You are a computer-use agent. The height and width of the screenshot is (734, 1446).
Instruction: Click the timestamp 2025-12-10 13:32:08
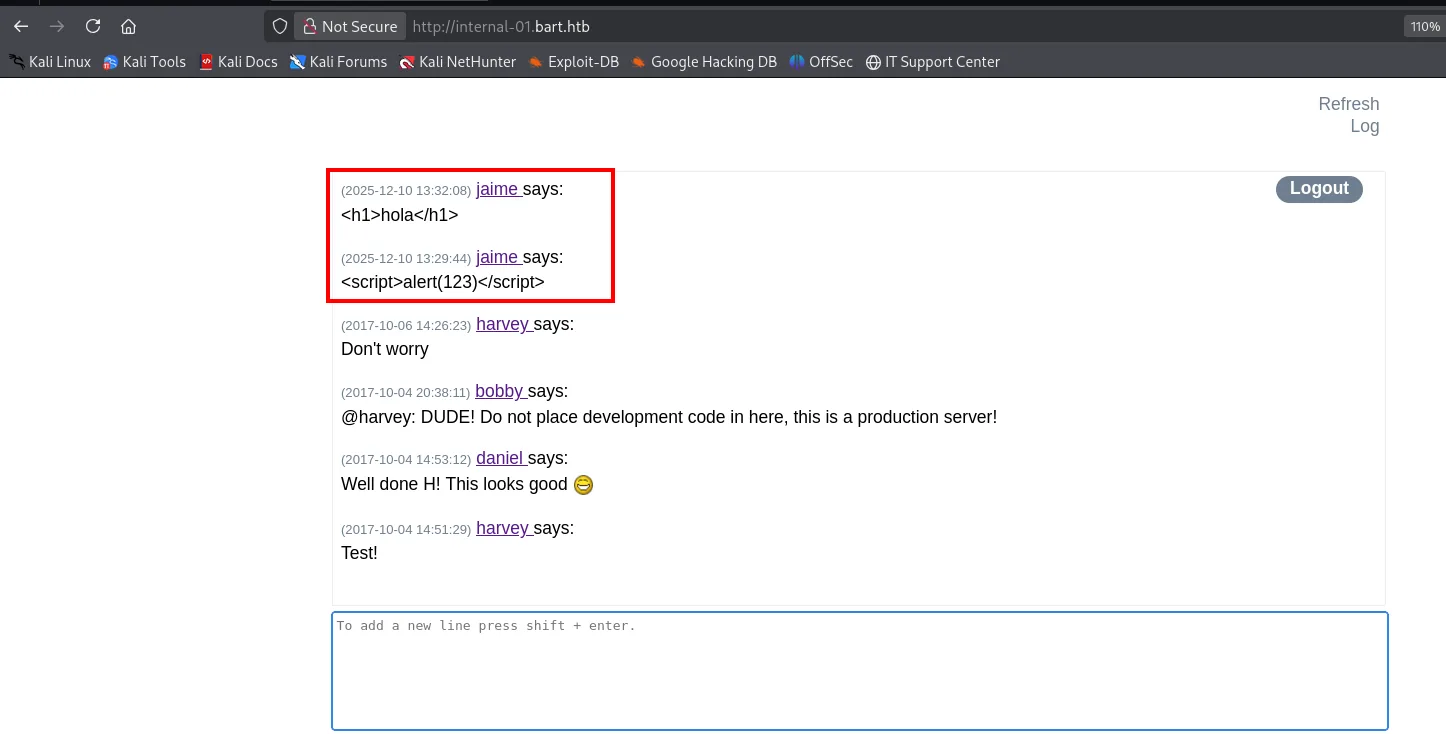406,190
